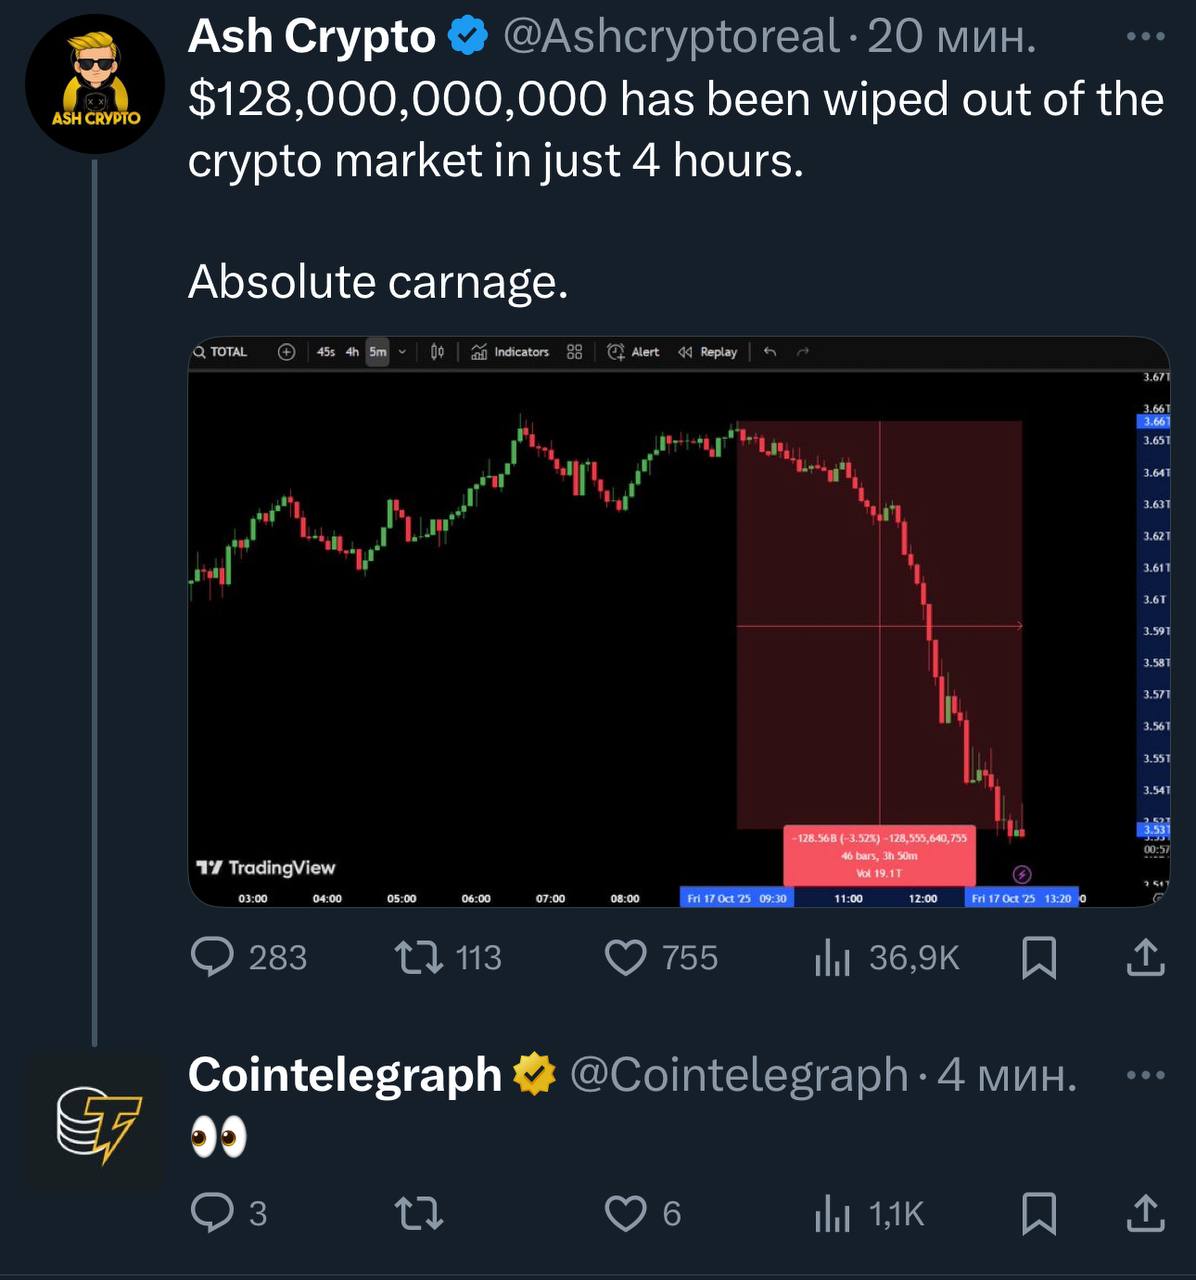
Task: Open the 20 мин. tweet timestamp
Action: 951,37
